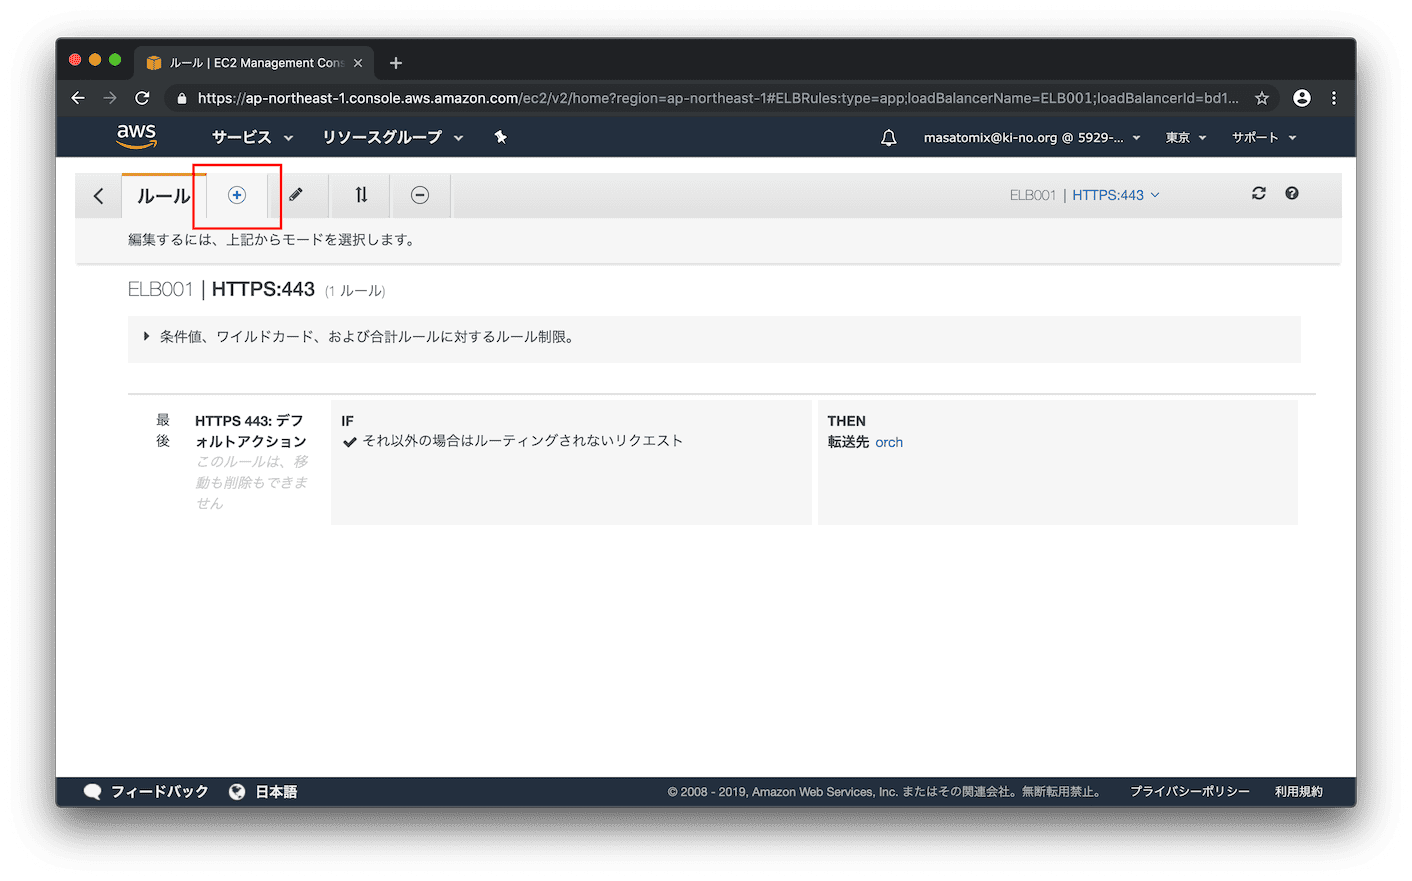Image resolution: width=1412 pixels, height=881 pixels.
Task: Click the delete rules minus icon
Action: pyautogui.click(x=420, y=195)
